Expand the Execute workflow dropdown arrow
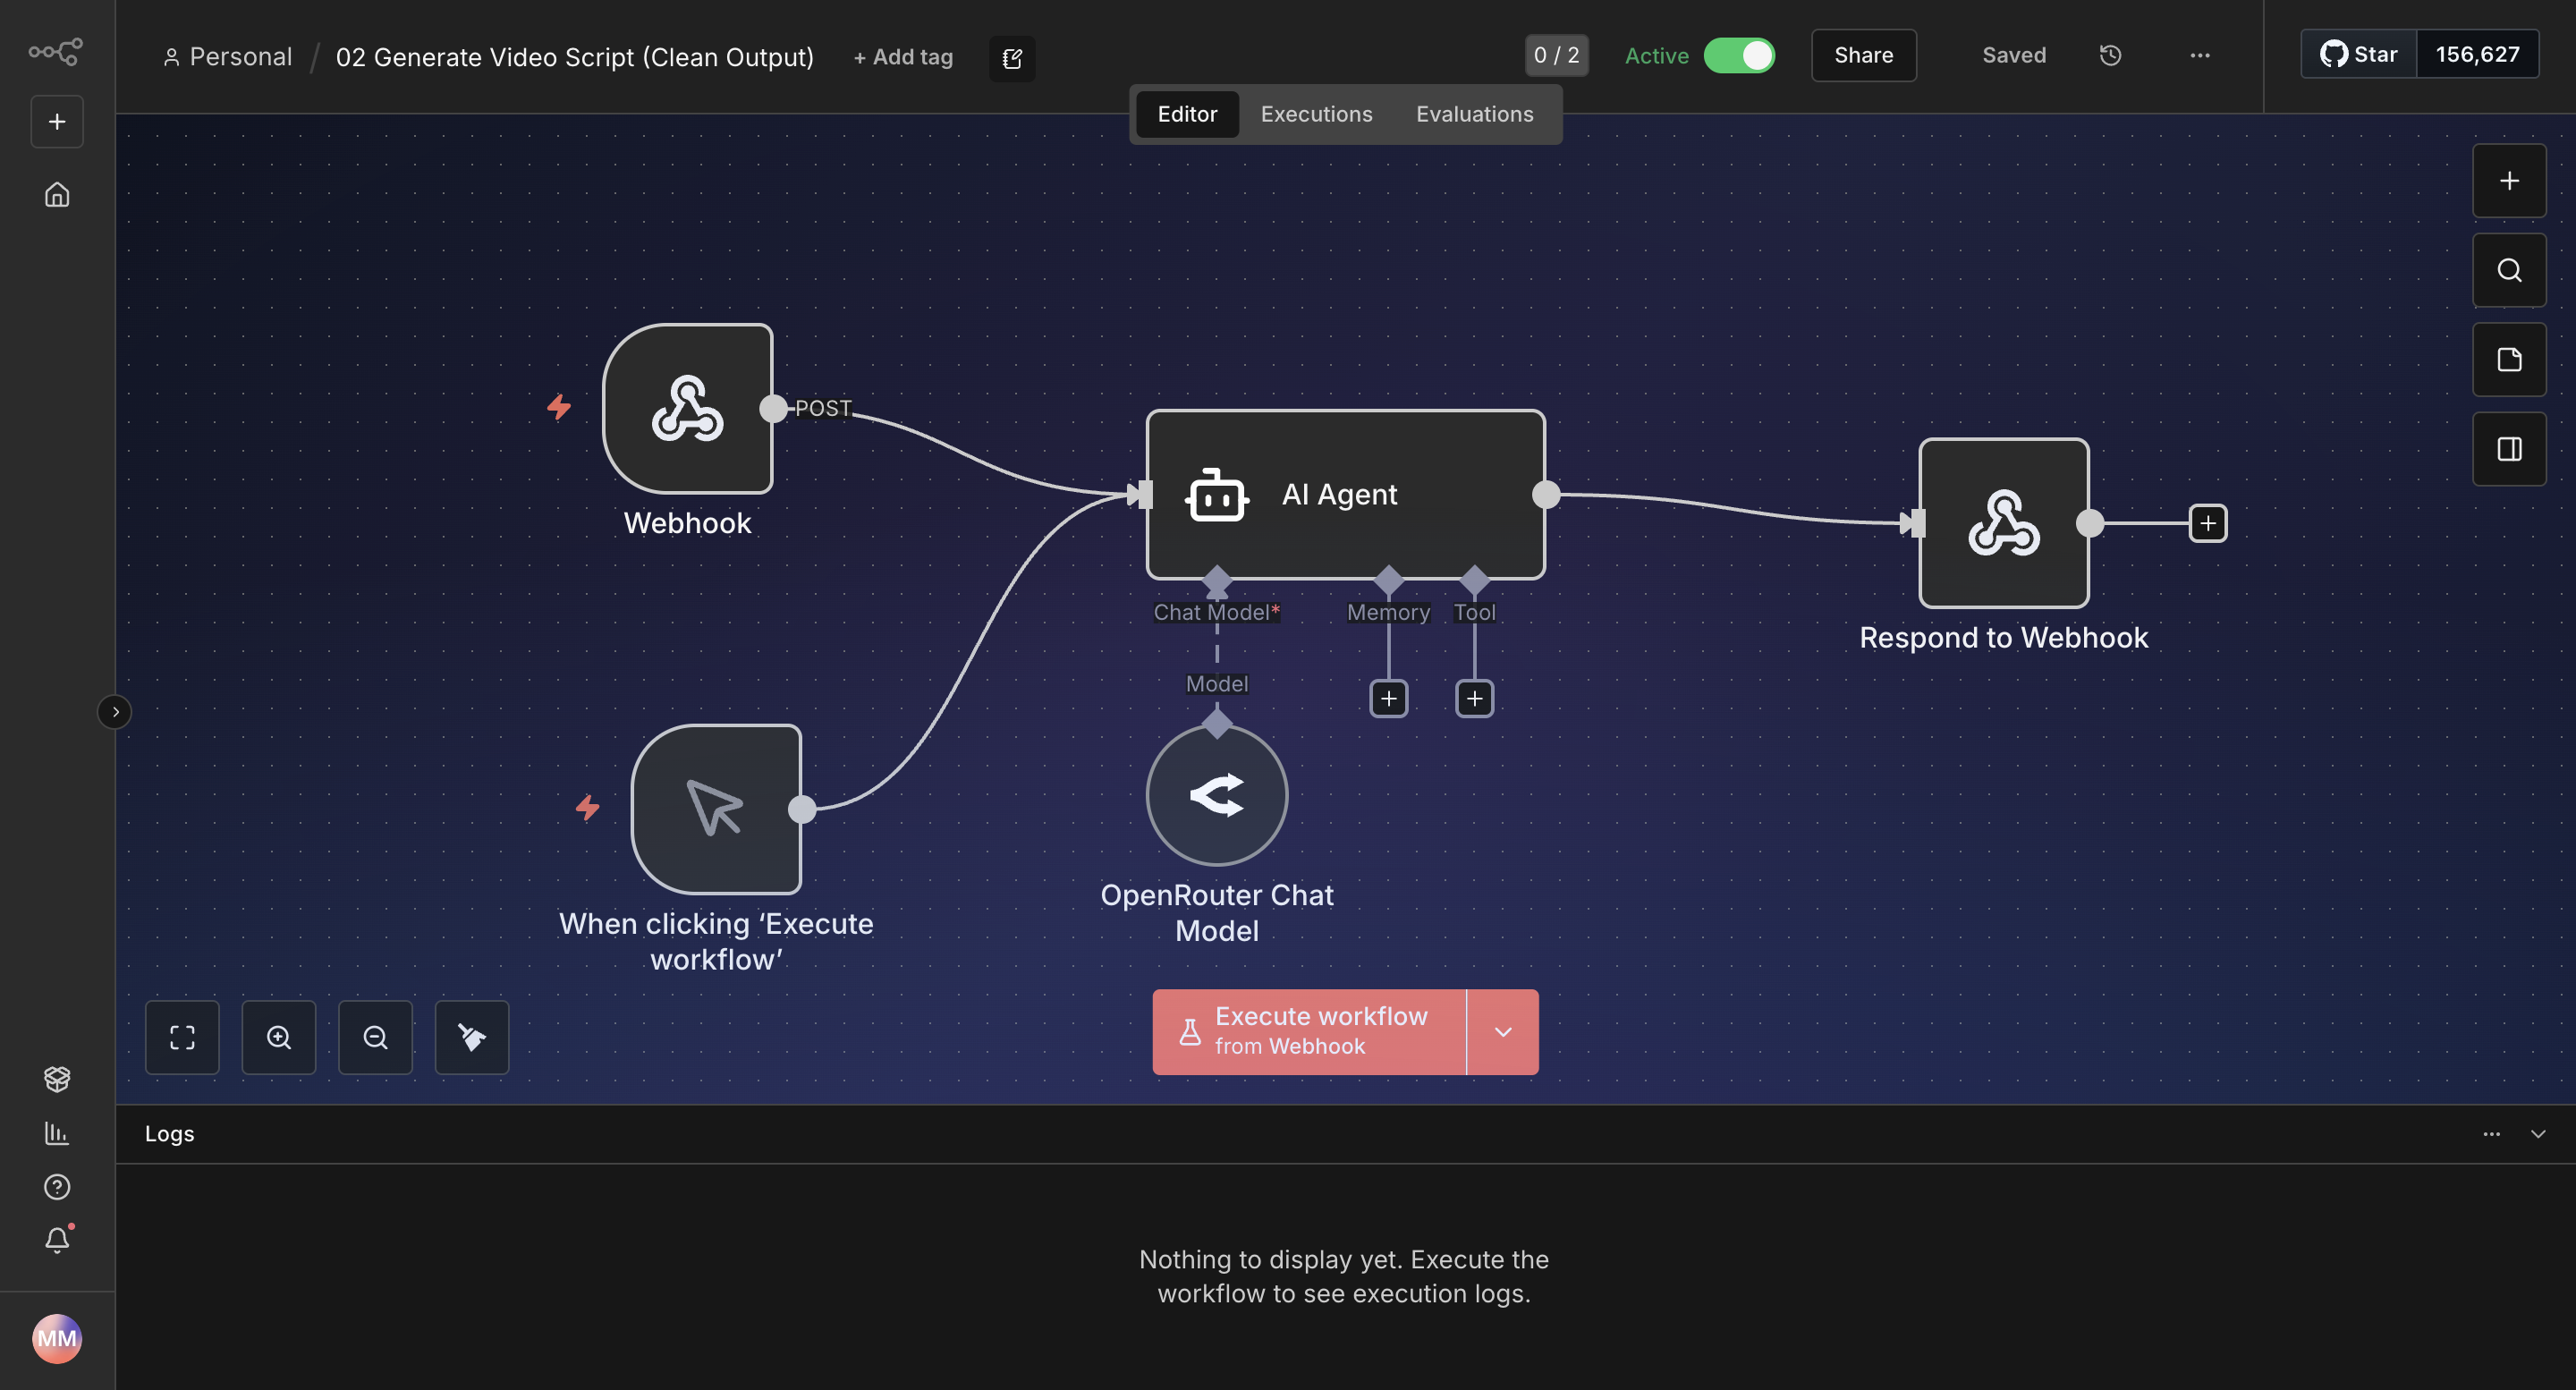 click(1502, 1032)
